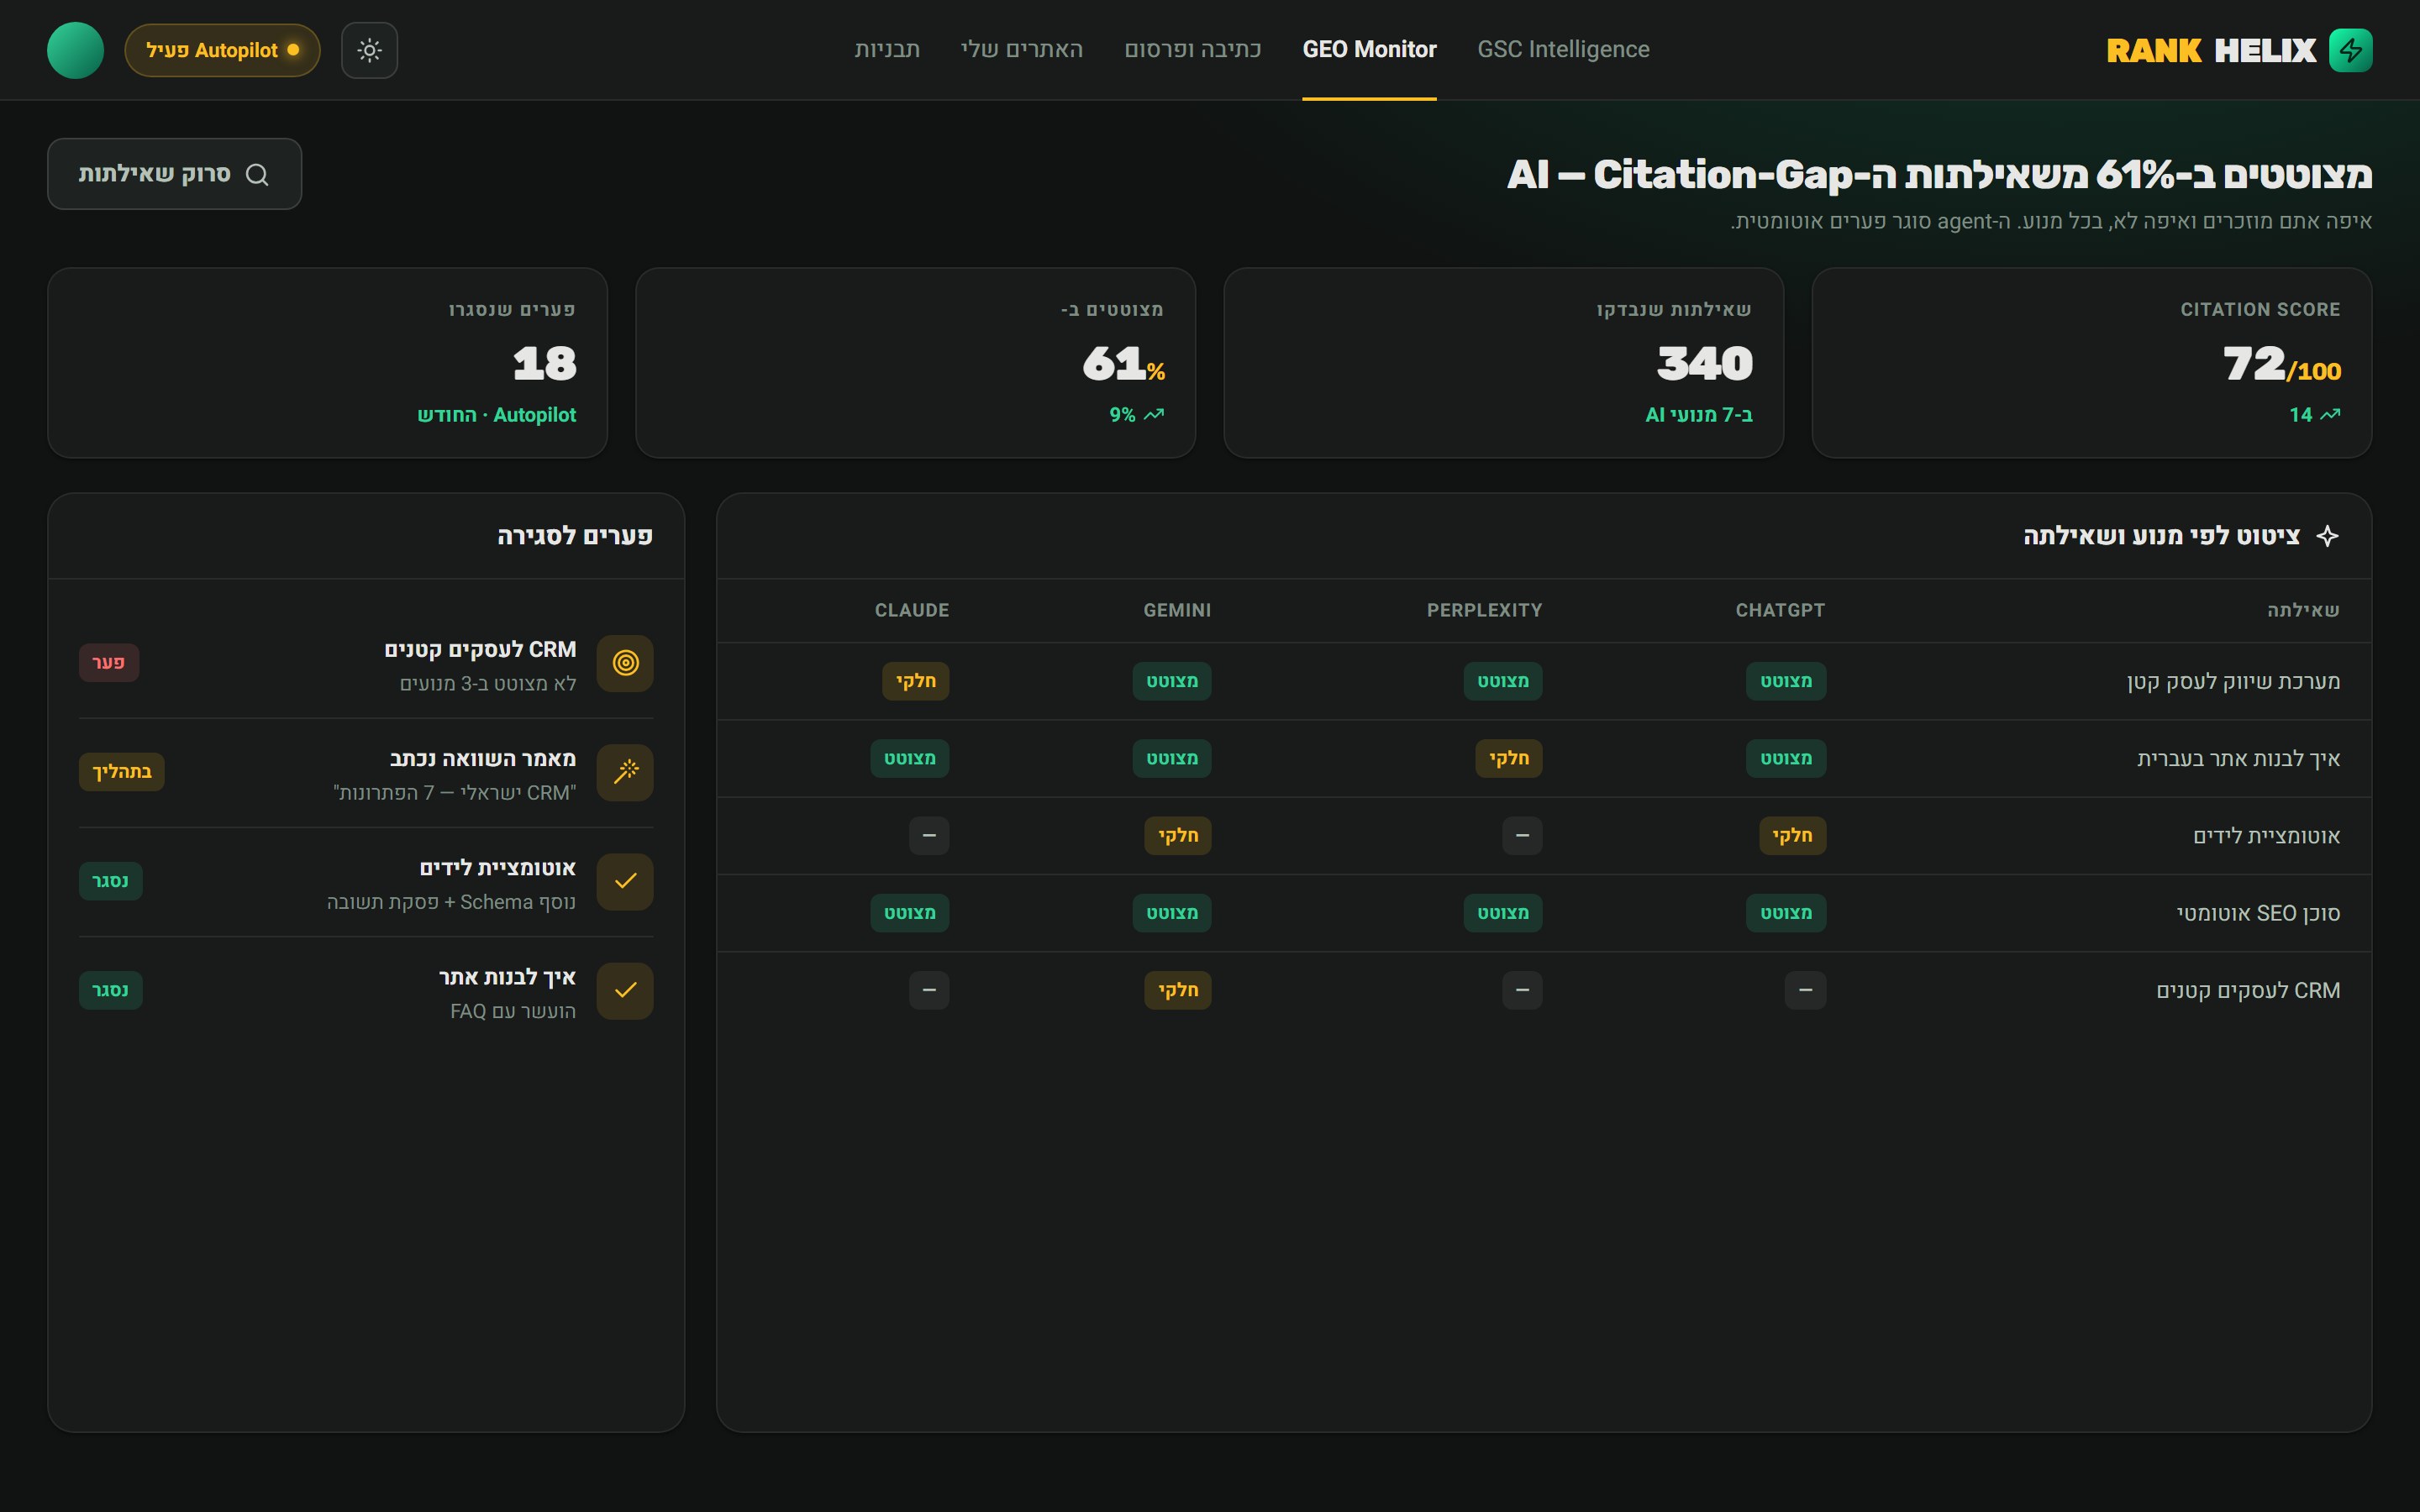
Task: Click the שאילתה column header
Action: tap(2303, 610)
